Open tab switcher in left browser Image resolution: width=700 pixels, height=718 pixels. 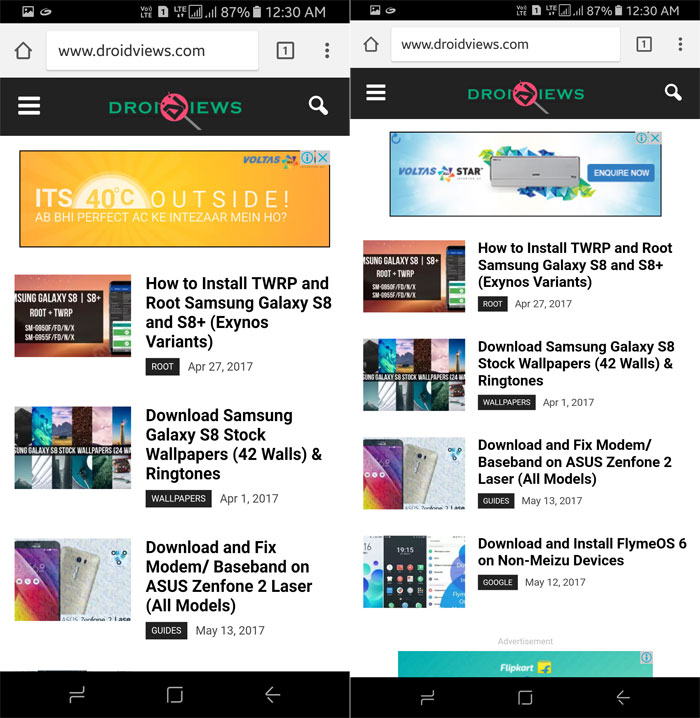click(x=285, y=50)
